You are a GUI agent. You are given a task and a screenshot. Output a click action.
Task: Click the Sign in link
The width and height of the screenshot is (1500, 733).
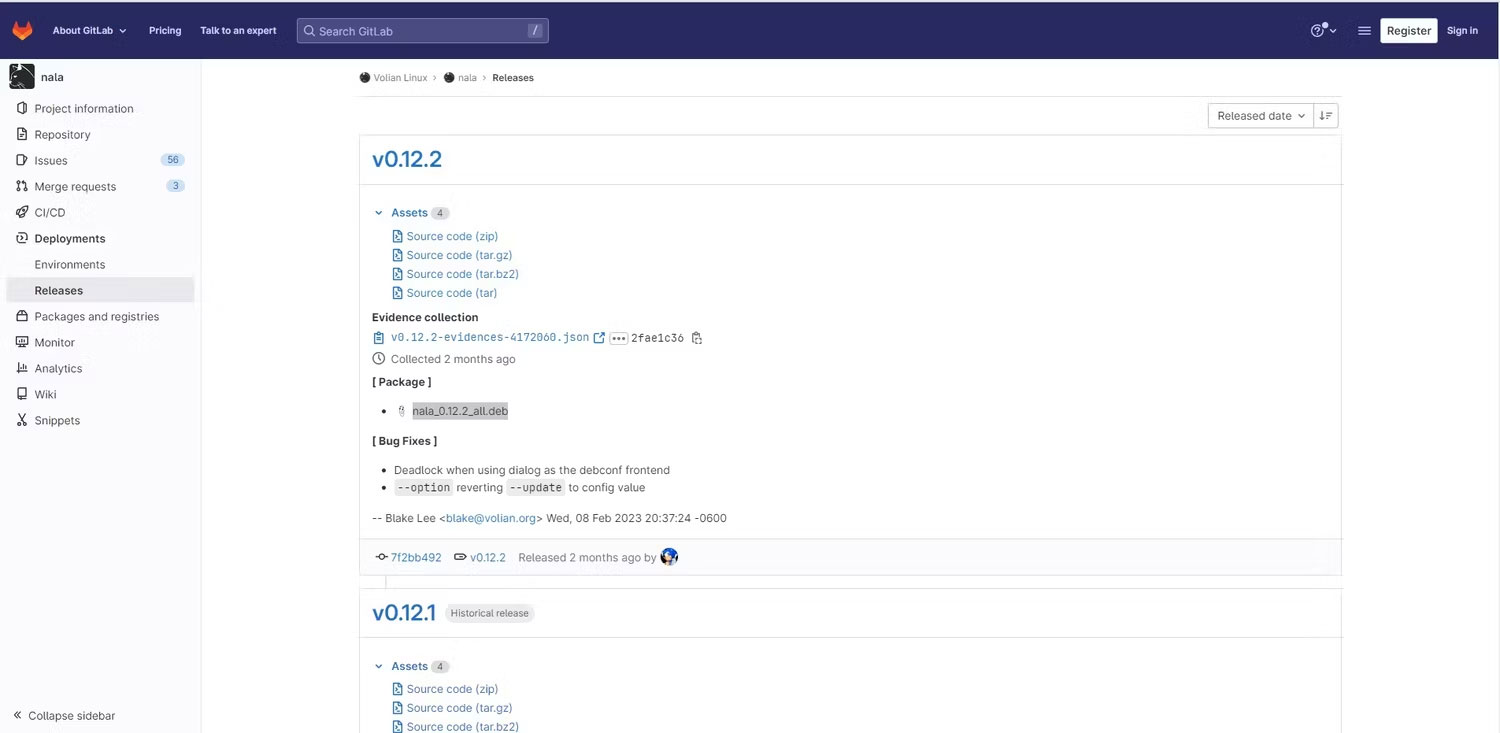pos(1462,30)
